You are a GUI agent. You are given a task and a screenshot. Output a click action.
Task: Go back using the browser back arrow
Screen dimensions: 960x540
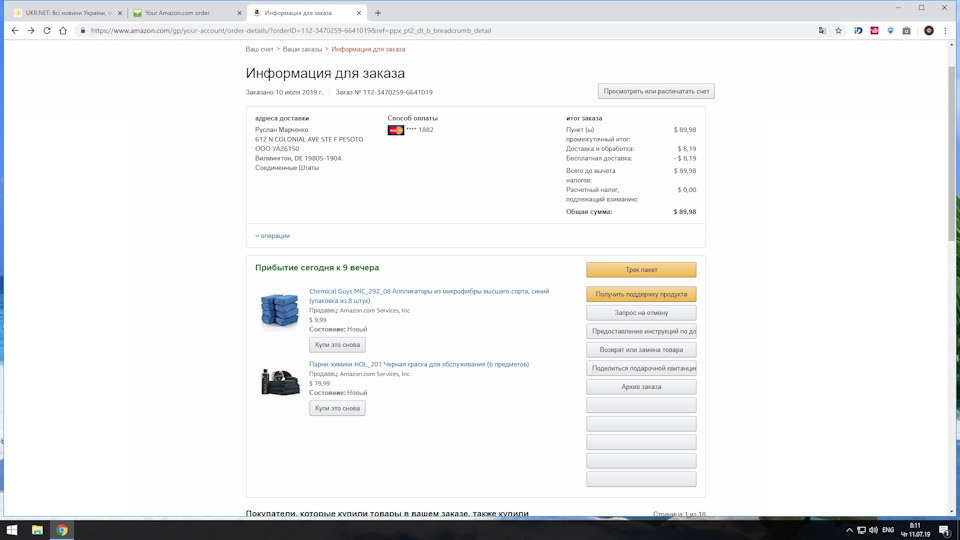coord(15,31)
